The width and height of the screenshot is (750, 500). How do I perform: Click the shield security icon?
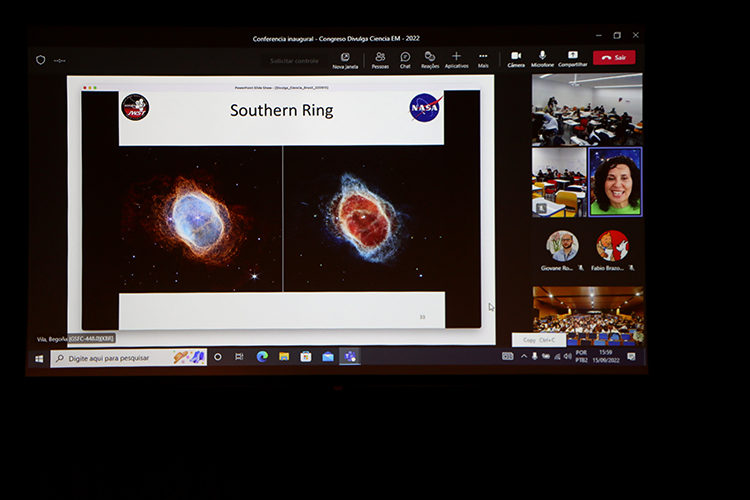[41, 60]
